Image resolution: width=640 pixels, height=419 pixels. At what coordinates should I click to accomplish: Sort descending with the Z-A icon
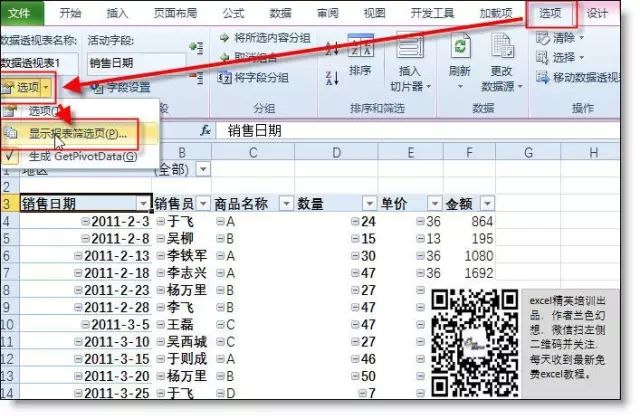pos(332,78)
